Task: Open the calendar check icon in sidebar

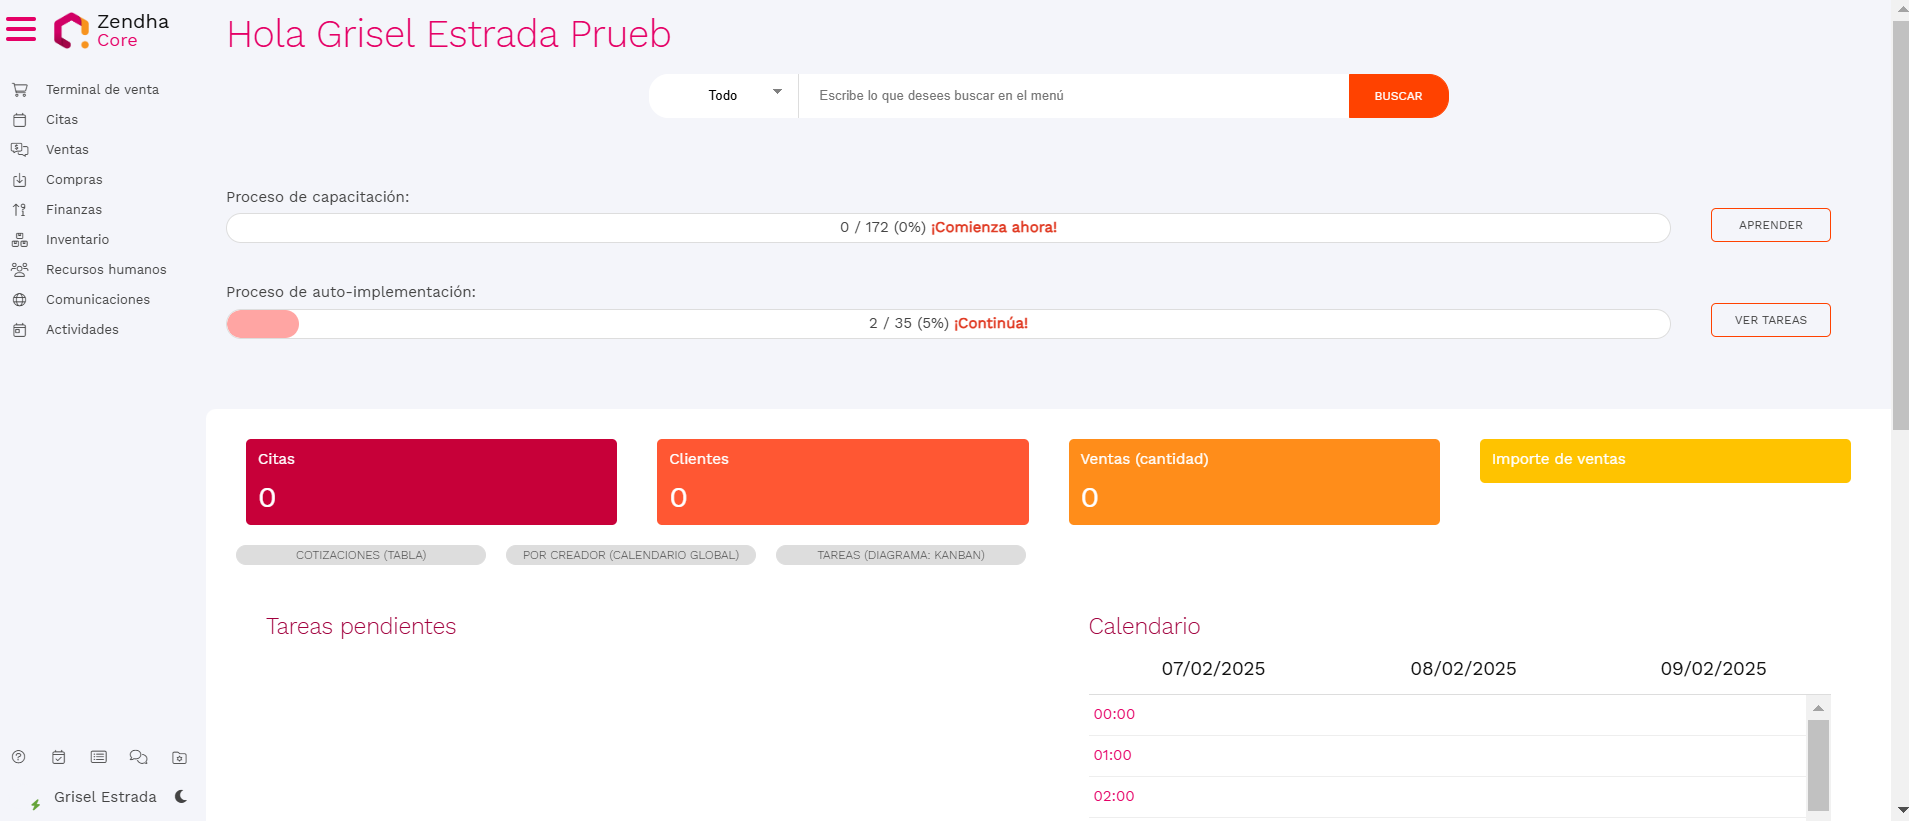Action: pos(59,757)
